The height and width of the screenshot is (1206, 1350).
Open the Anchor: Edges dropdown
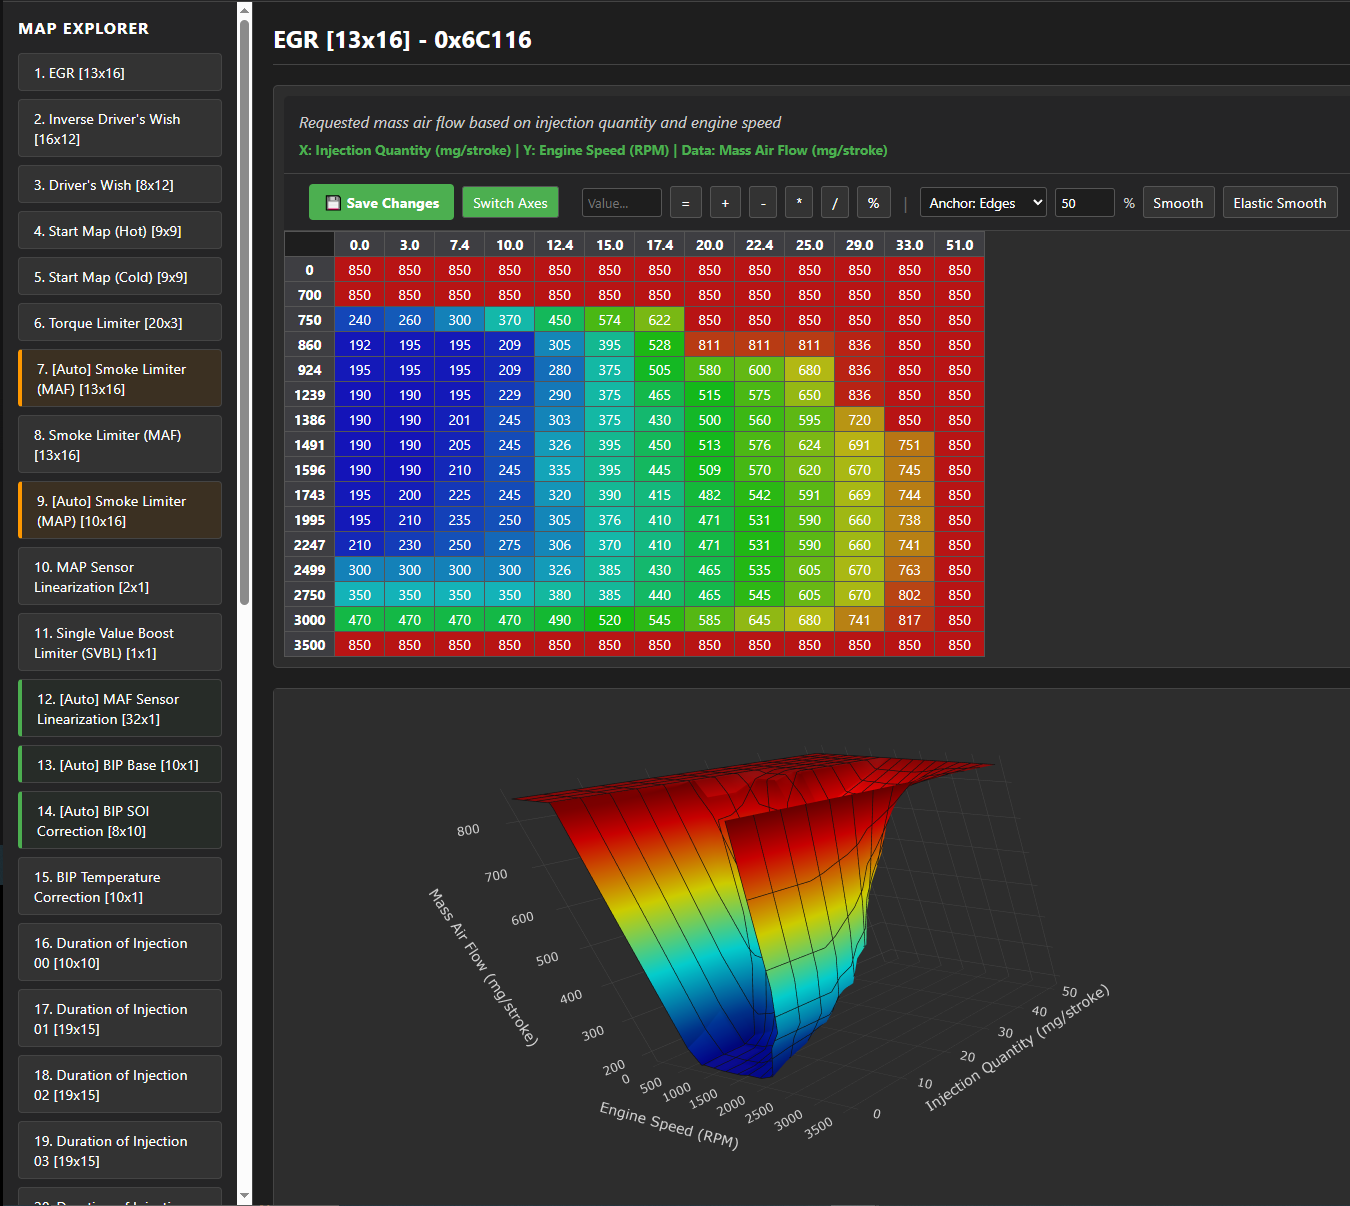983,203
